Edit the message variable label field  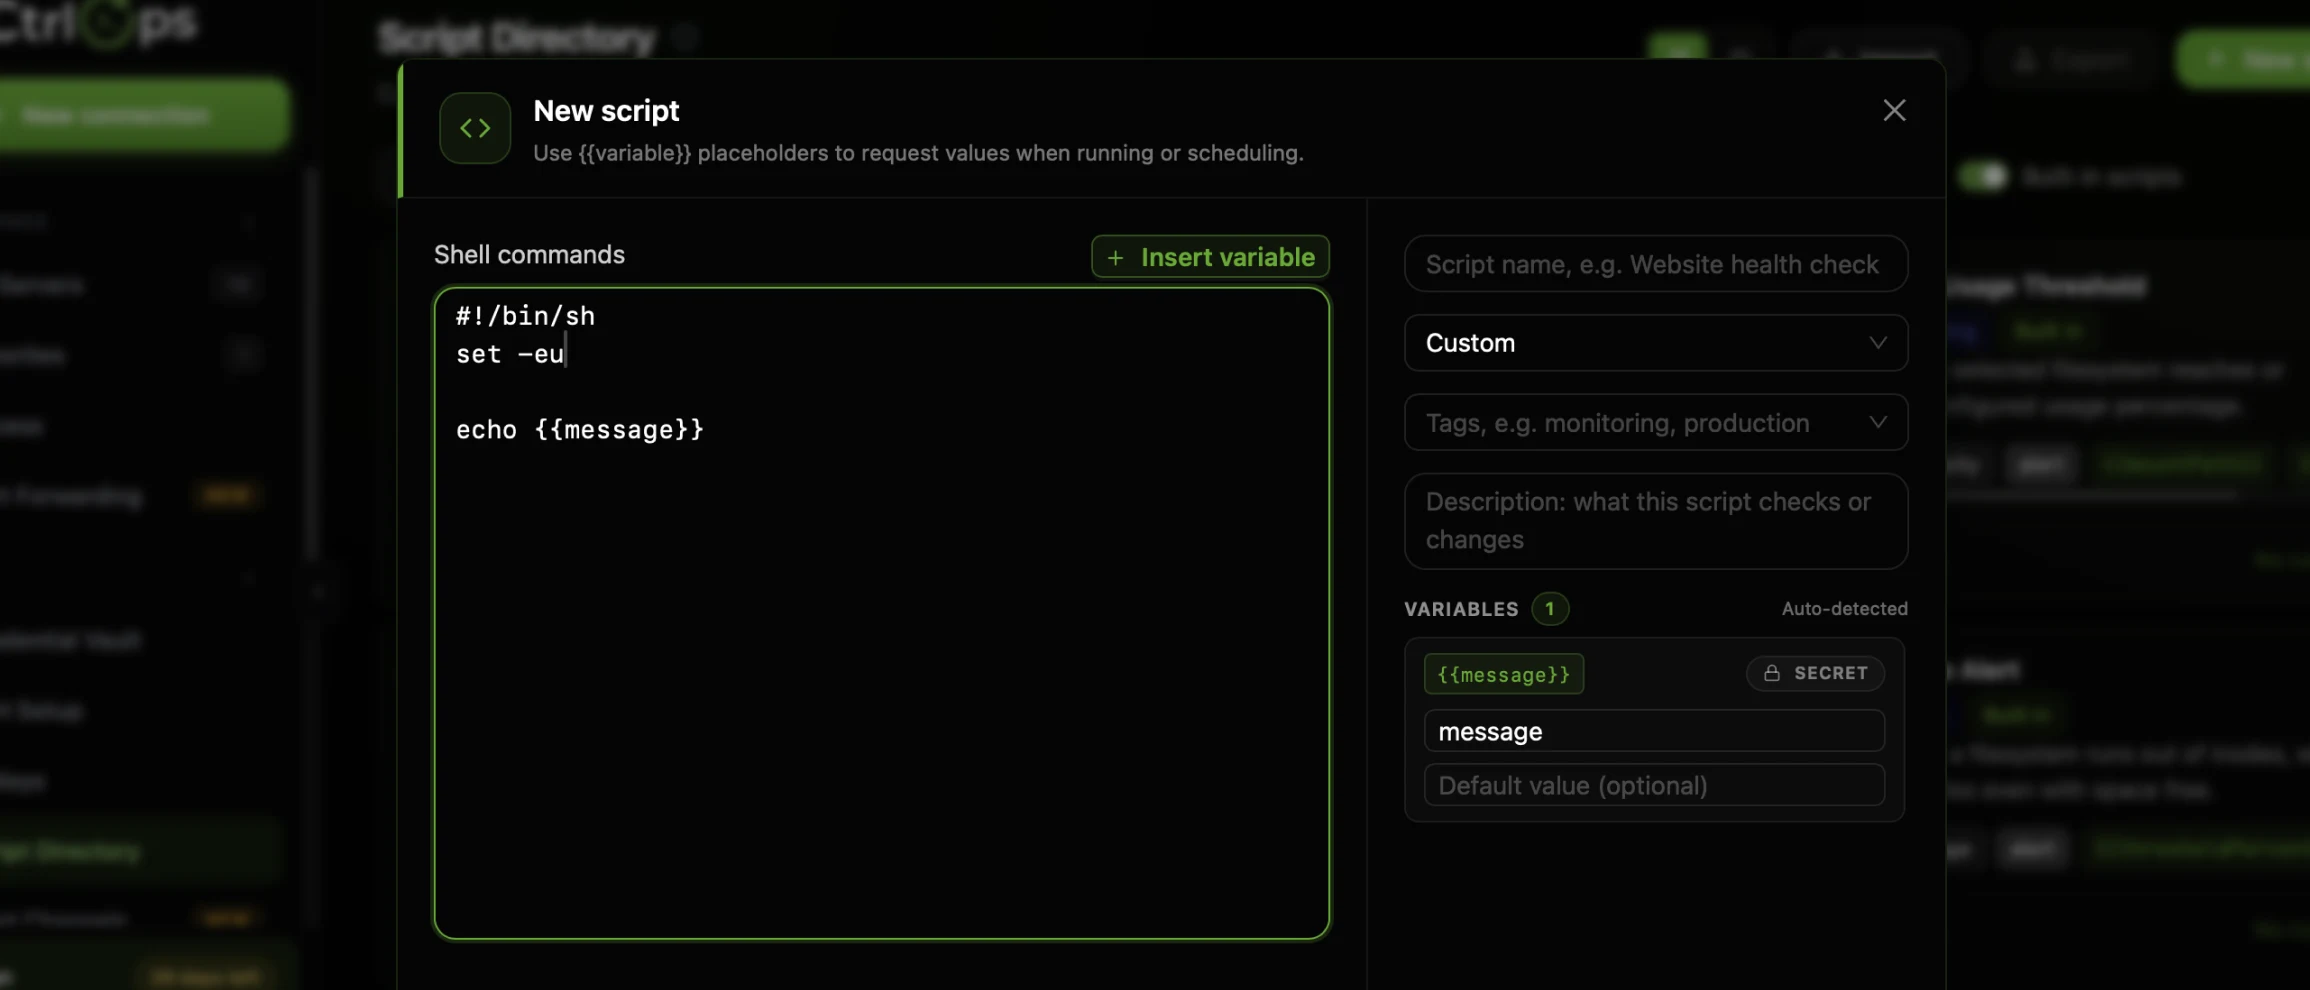click(1654, 731)
